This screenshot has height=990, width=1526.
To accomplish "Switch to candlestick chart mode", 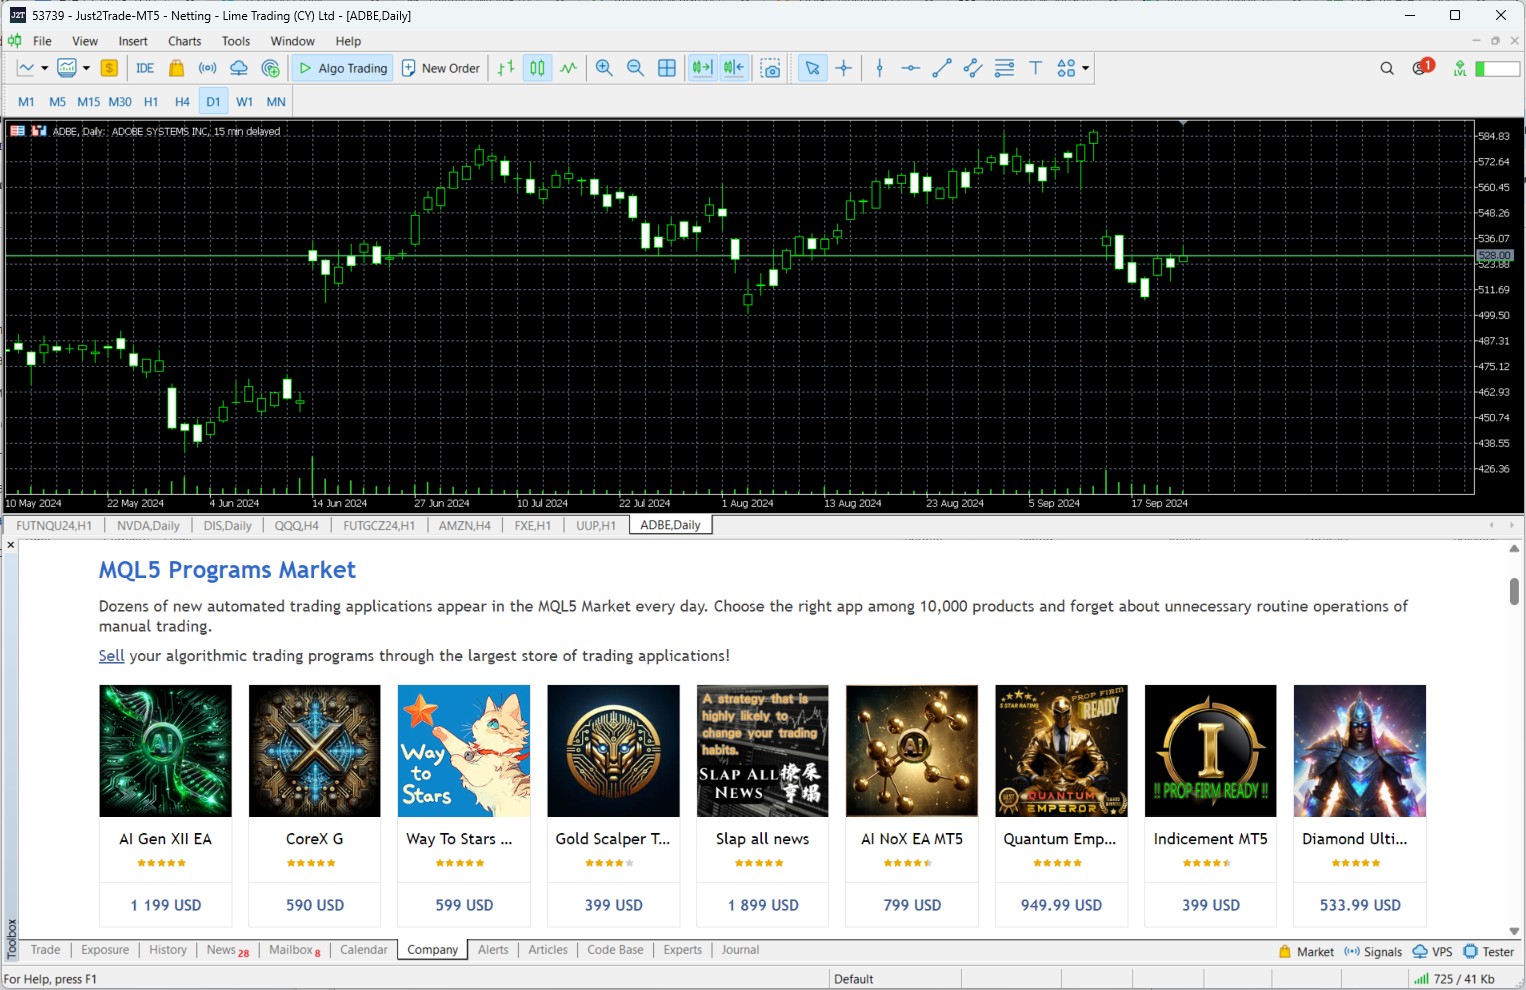I will [537, 68].
